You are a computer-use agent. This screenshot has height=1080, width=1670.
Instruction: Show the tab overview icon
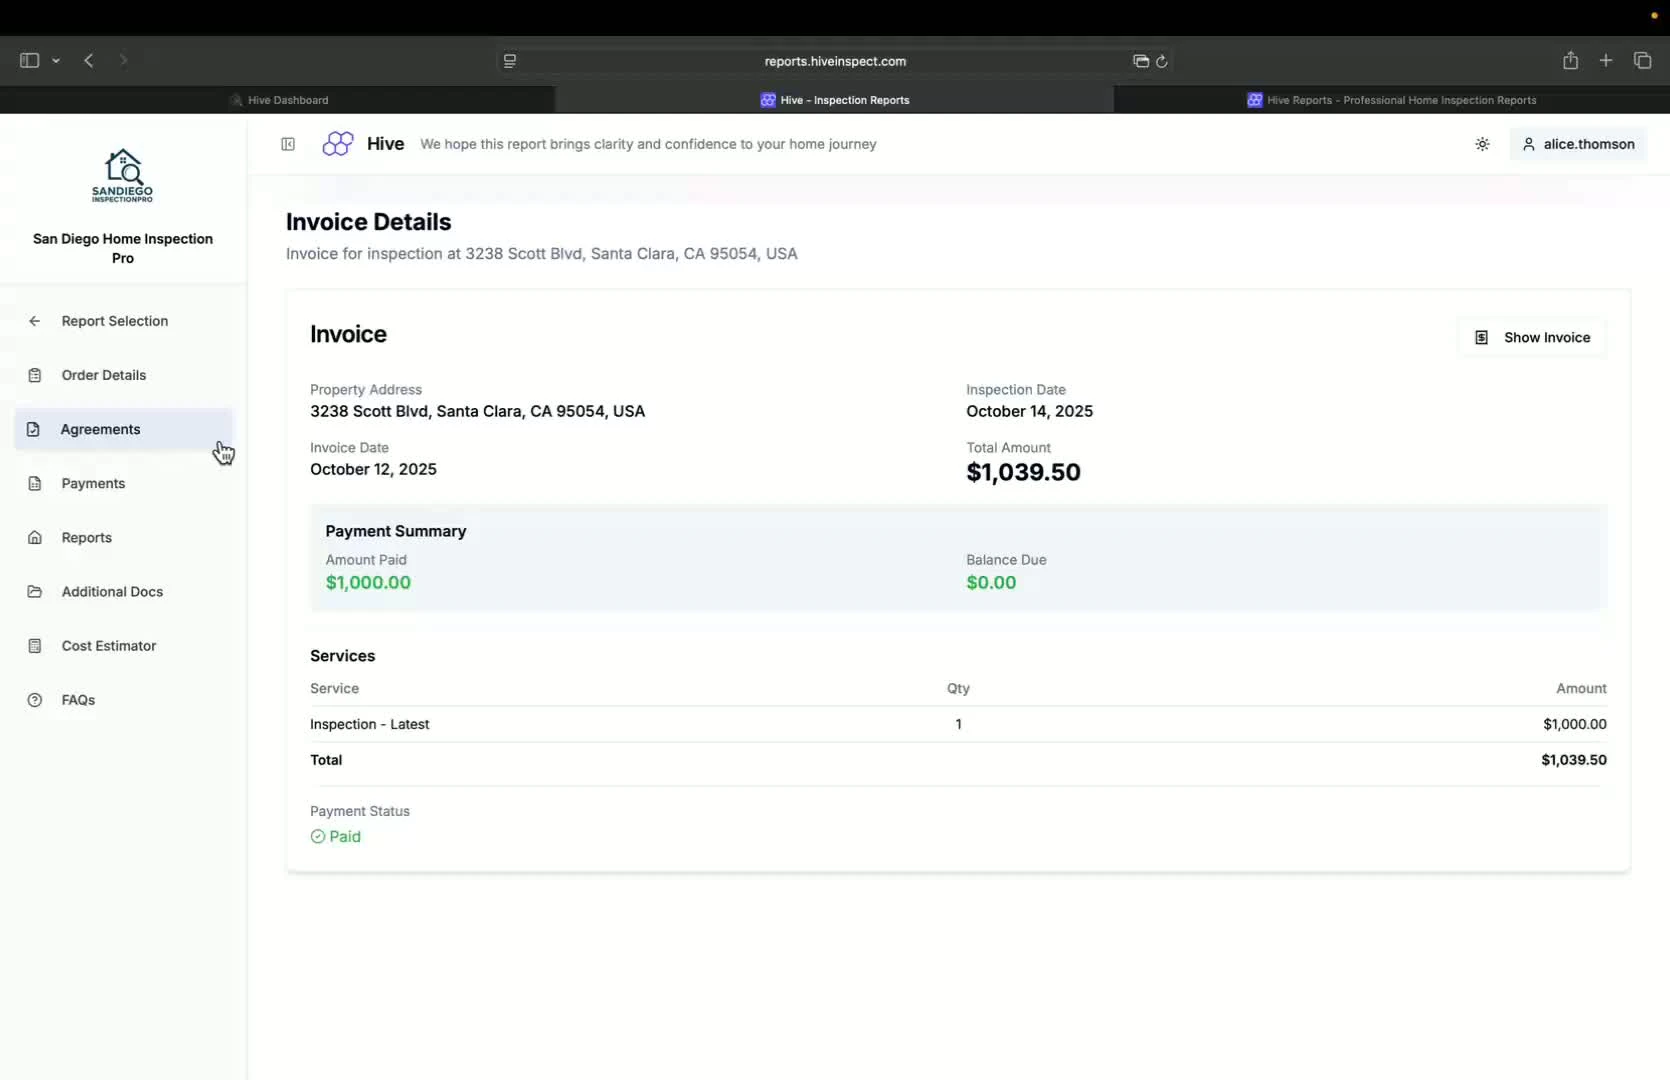pyautogui.click(x=1642, y=60)
